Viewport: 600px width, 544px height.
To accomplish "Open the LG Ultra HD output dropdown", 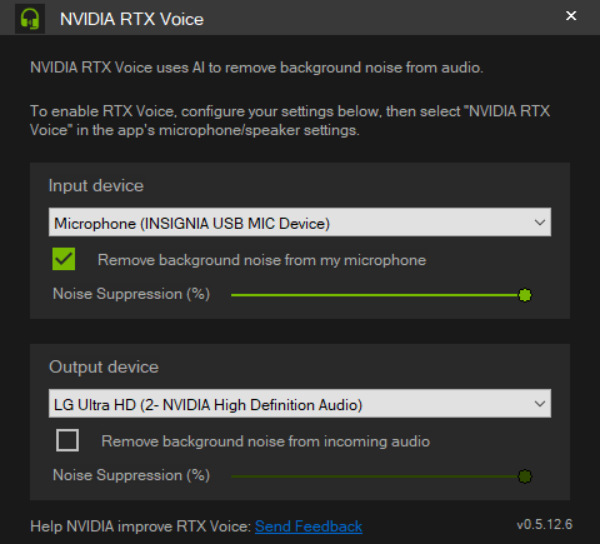I will [x=290, y=404].
